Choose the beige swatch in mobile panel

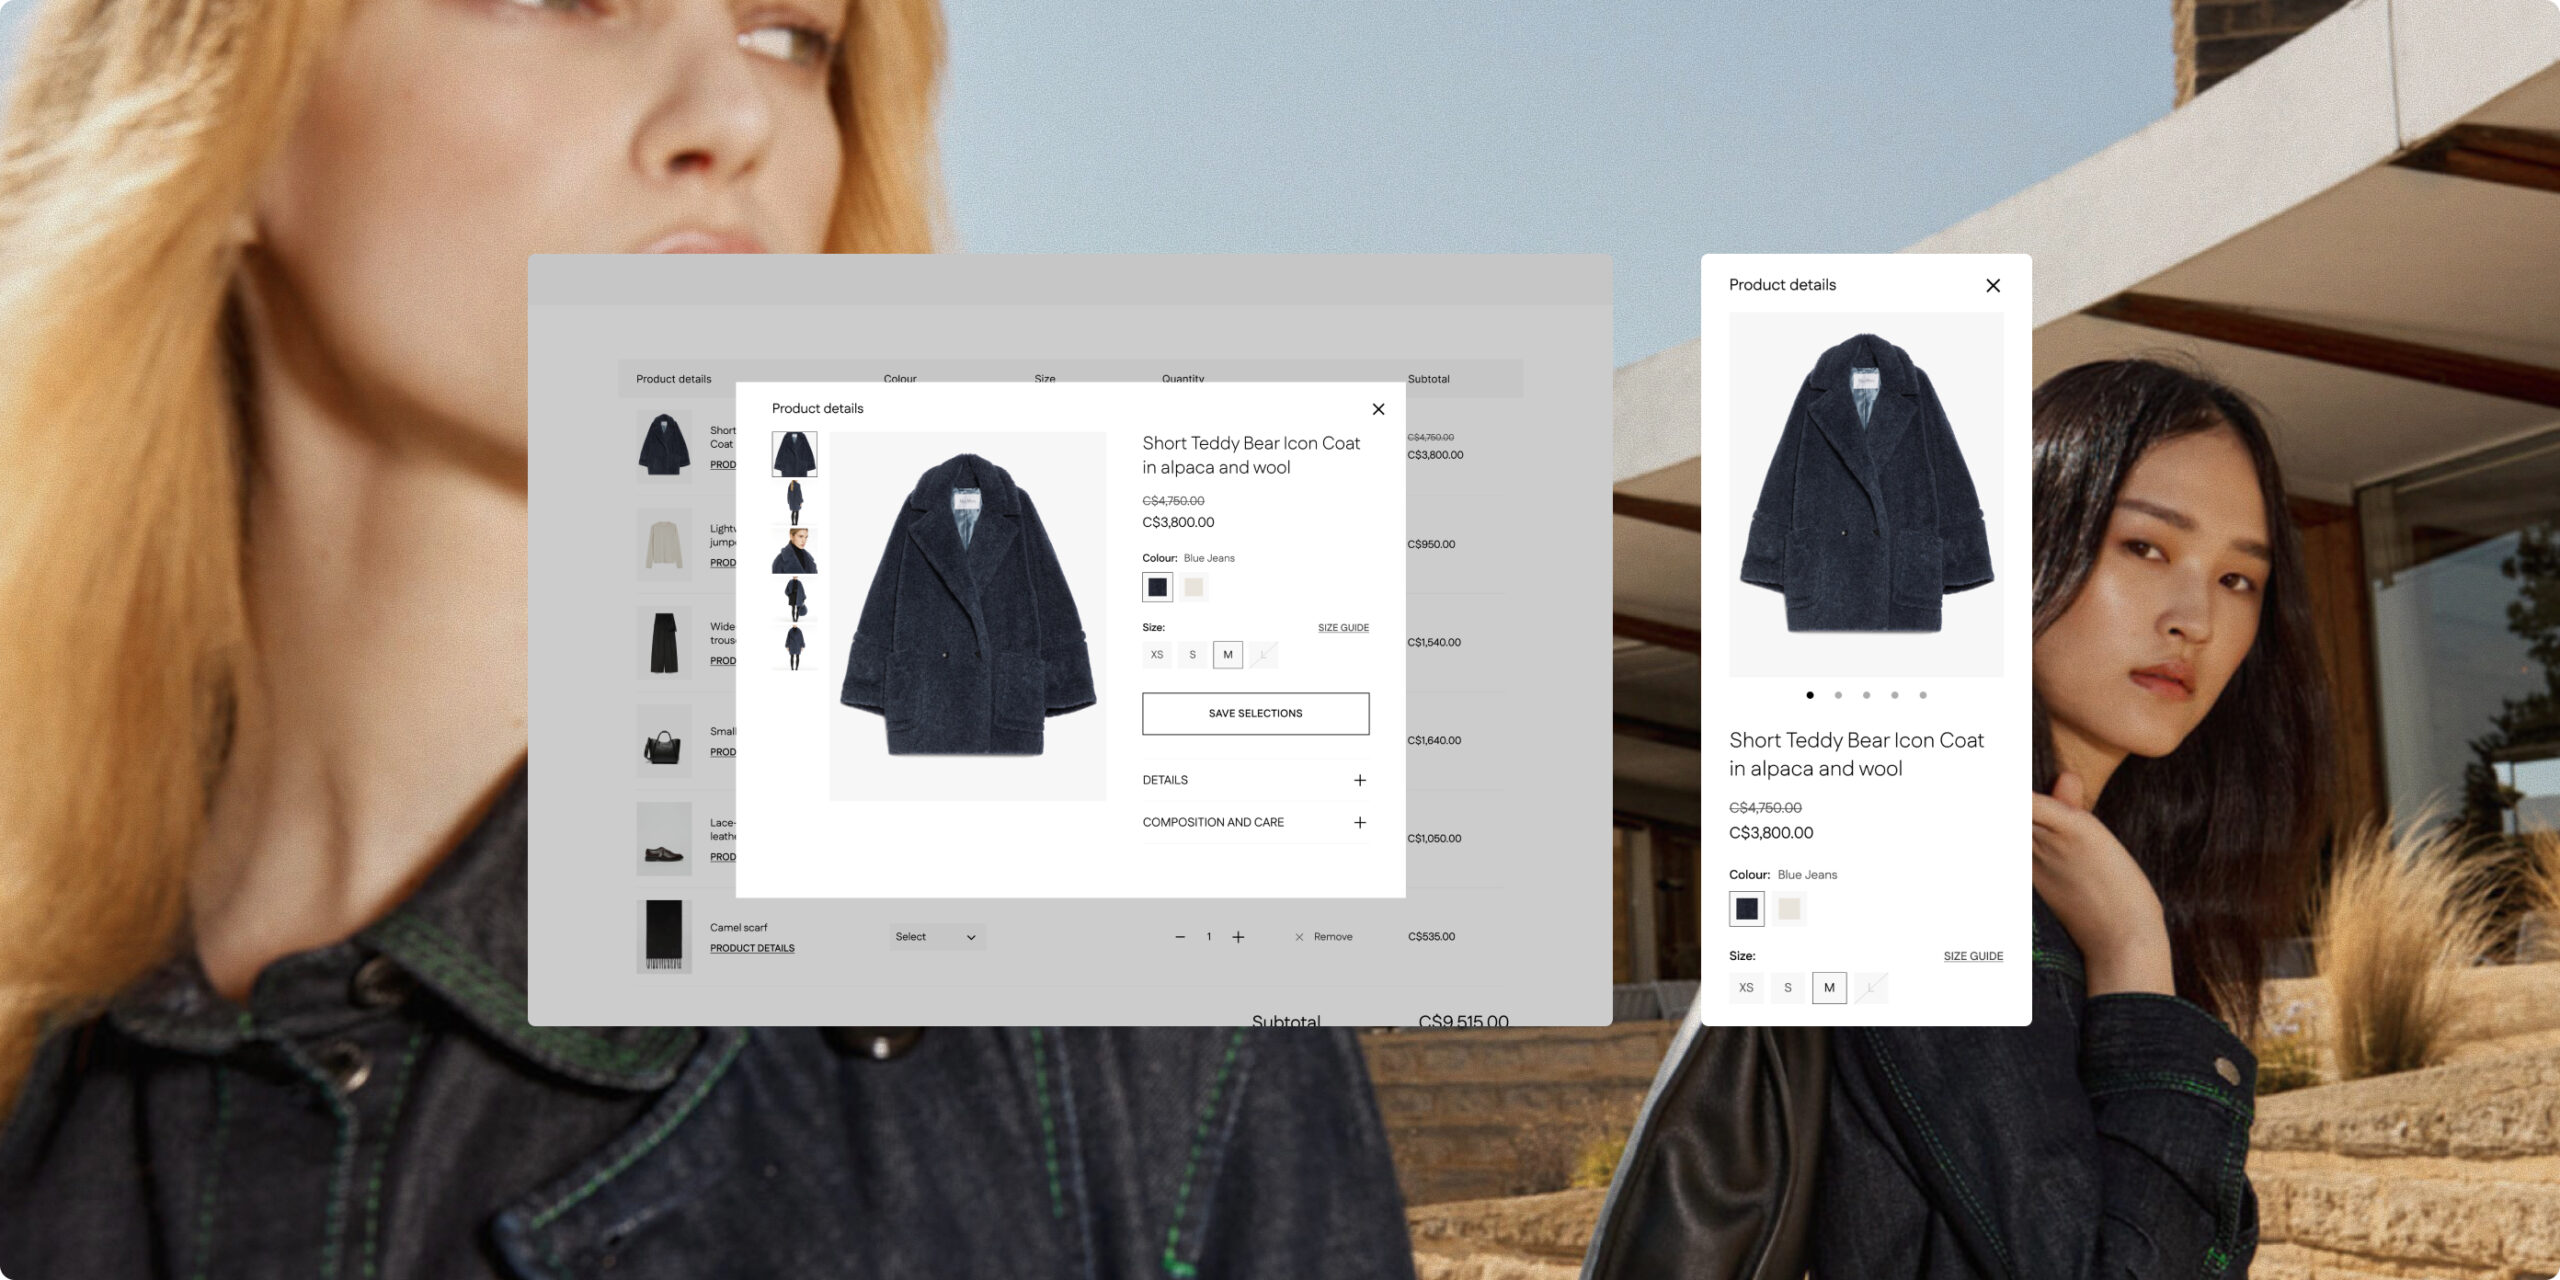pos(1789,909)
